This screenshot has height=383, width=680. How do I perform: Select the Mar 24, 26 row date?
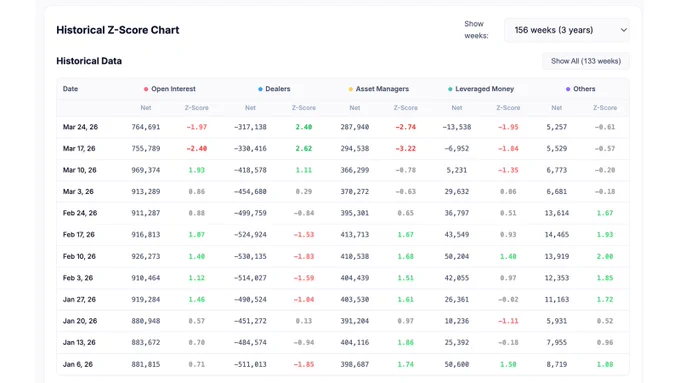tap(80, 127)
